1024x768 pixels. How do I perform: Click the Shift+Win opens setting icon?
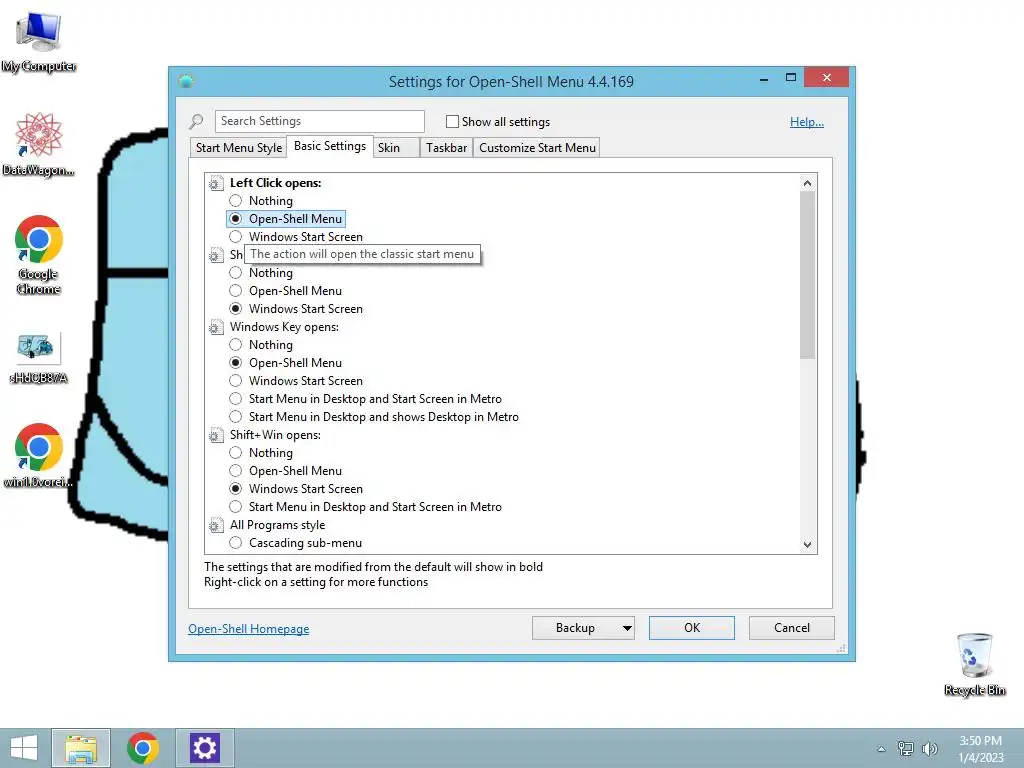216,435
